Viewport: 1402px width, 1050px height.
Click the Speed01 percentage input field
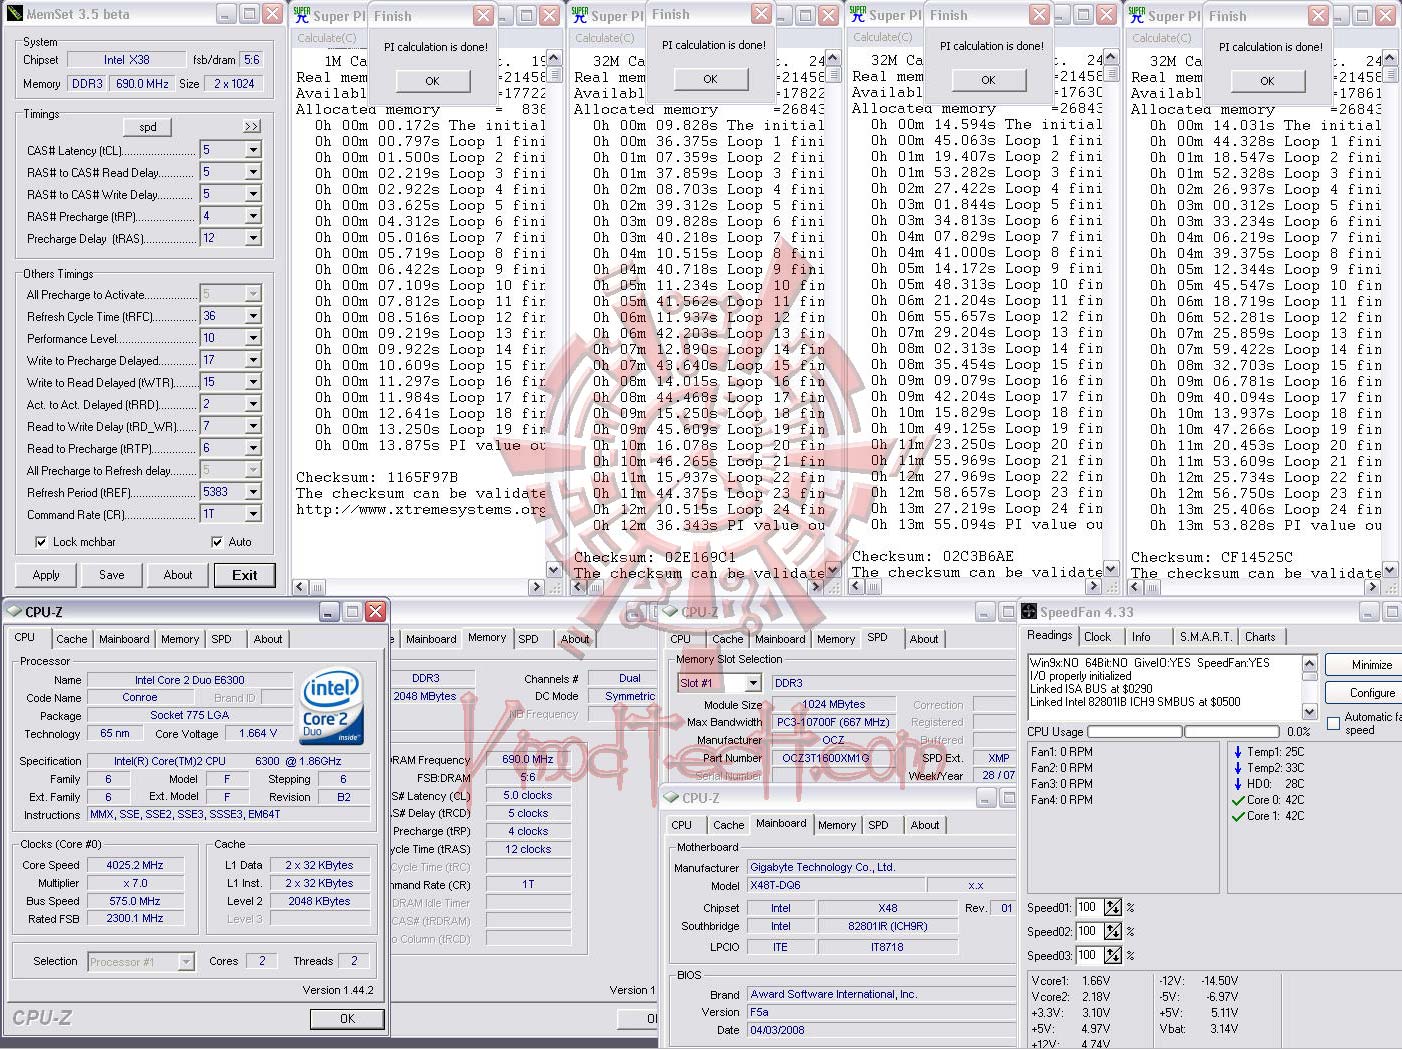click(x=1088, y=907)
